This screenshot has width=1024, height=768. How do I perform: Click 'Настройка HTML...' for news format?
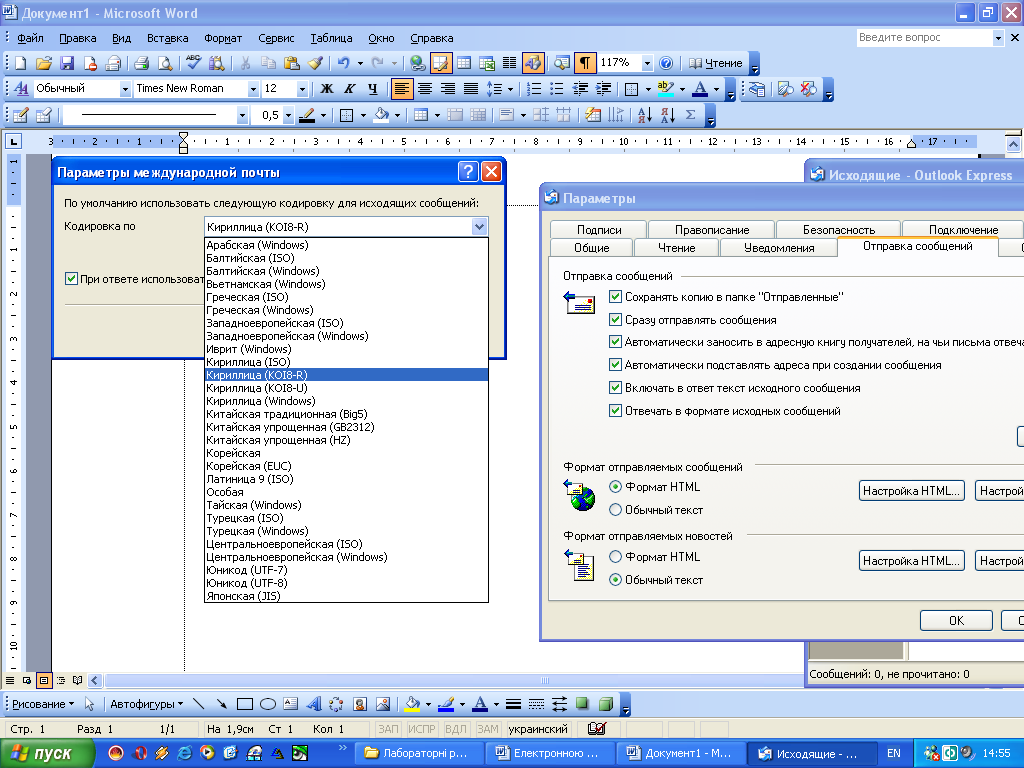pos(912,561)
